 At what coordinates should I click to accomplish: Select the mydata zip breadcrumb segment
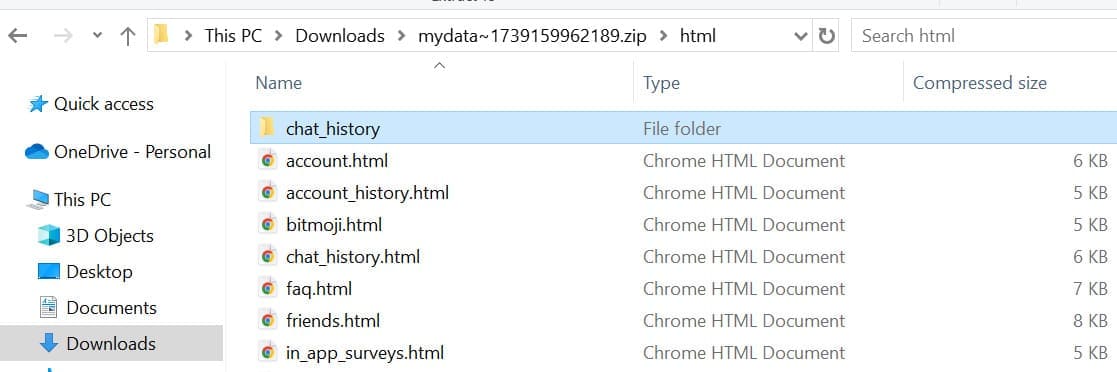(532, 36)
